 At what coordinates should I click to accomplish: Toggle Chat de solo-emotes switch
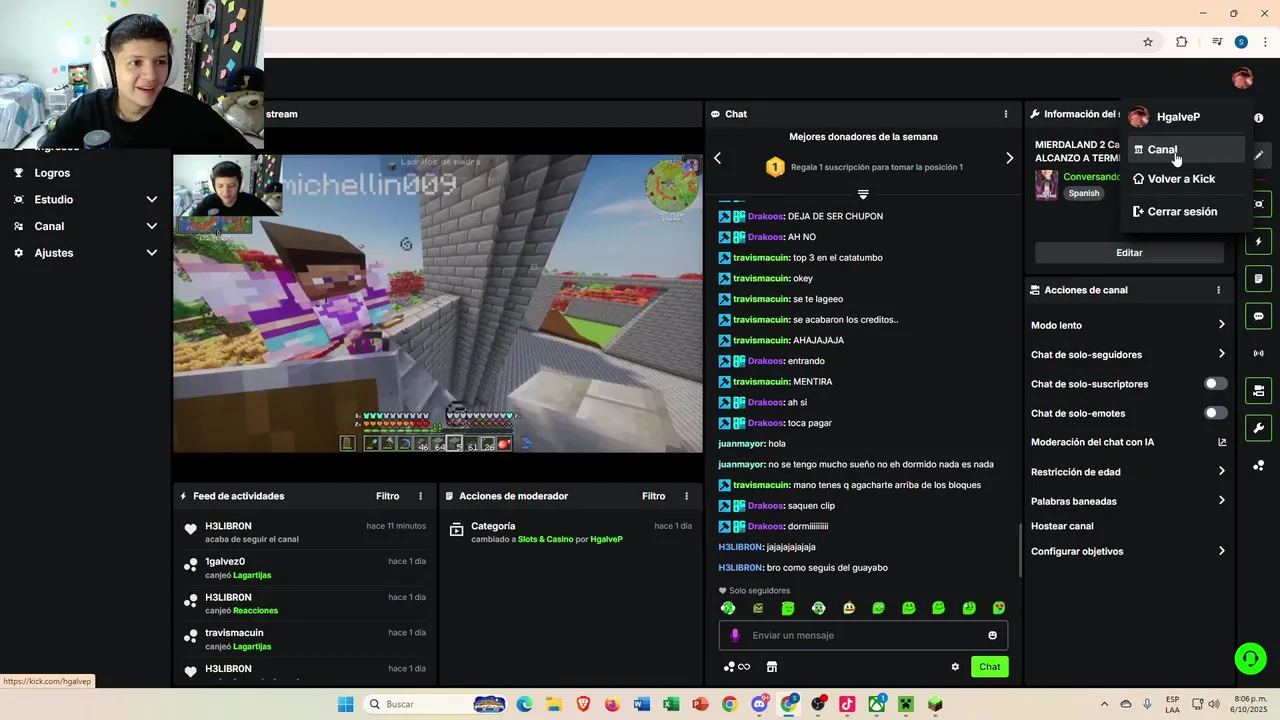(1215, 413)
